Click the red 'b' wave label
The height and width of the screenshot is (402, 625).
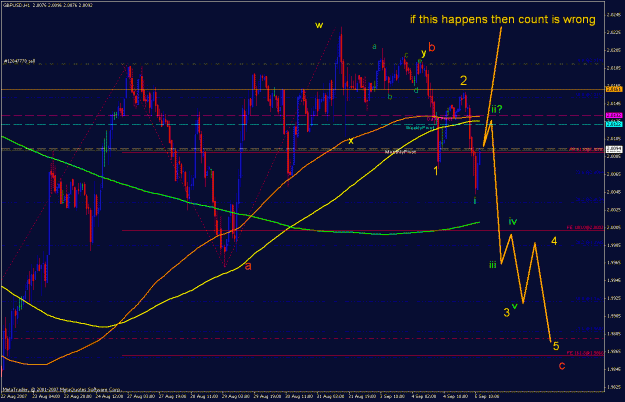[x=432, y=47]
